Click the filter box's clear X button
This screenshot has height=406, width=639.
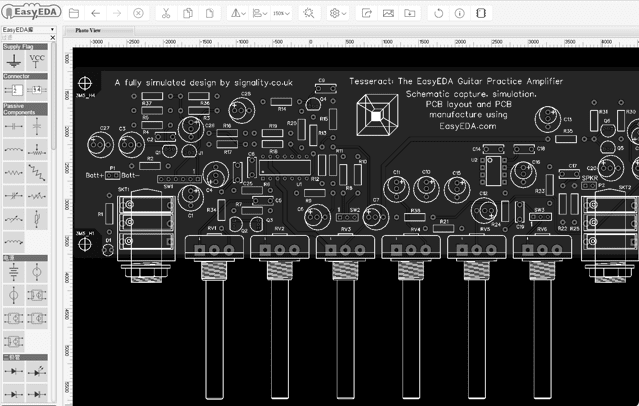click(53, 38)
